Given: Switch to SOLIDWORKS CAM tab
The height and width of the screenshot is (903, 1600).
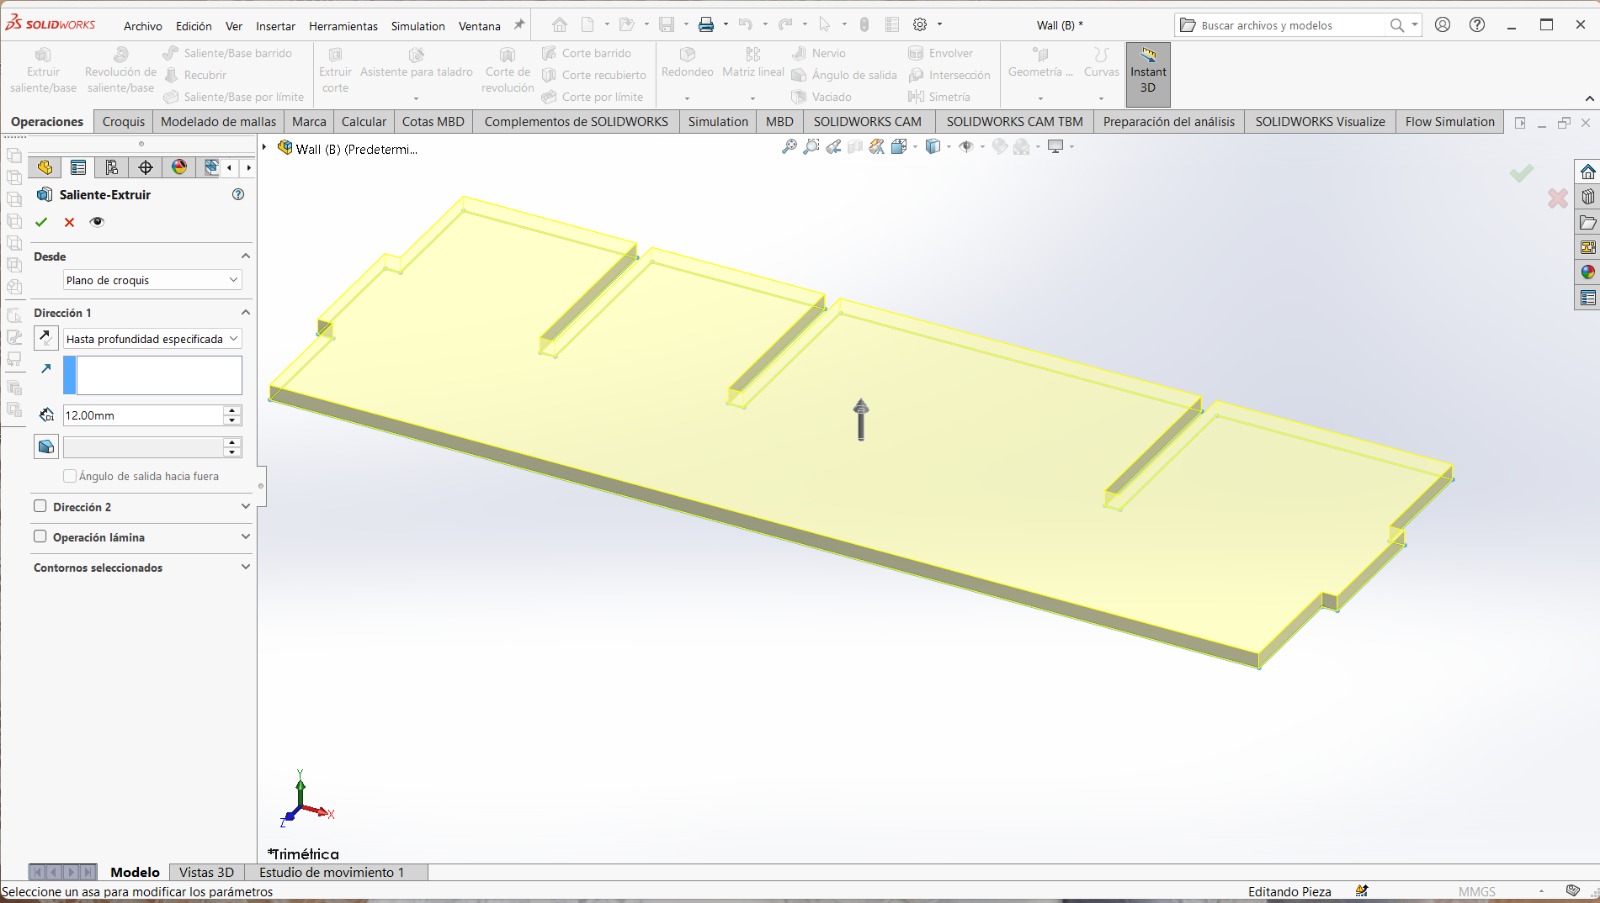Looking at the screenshot, I should [868, 121].
